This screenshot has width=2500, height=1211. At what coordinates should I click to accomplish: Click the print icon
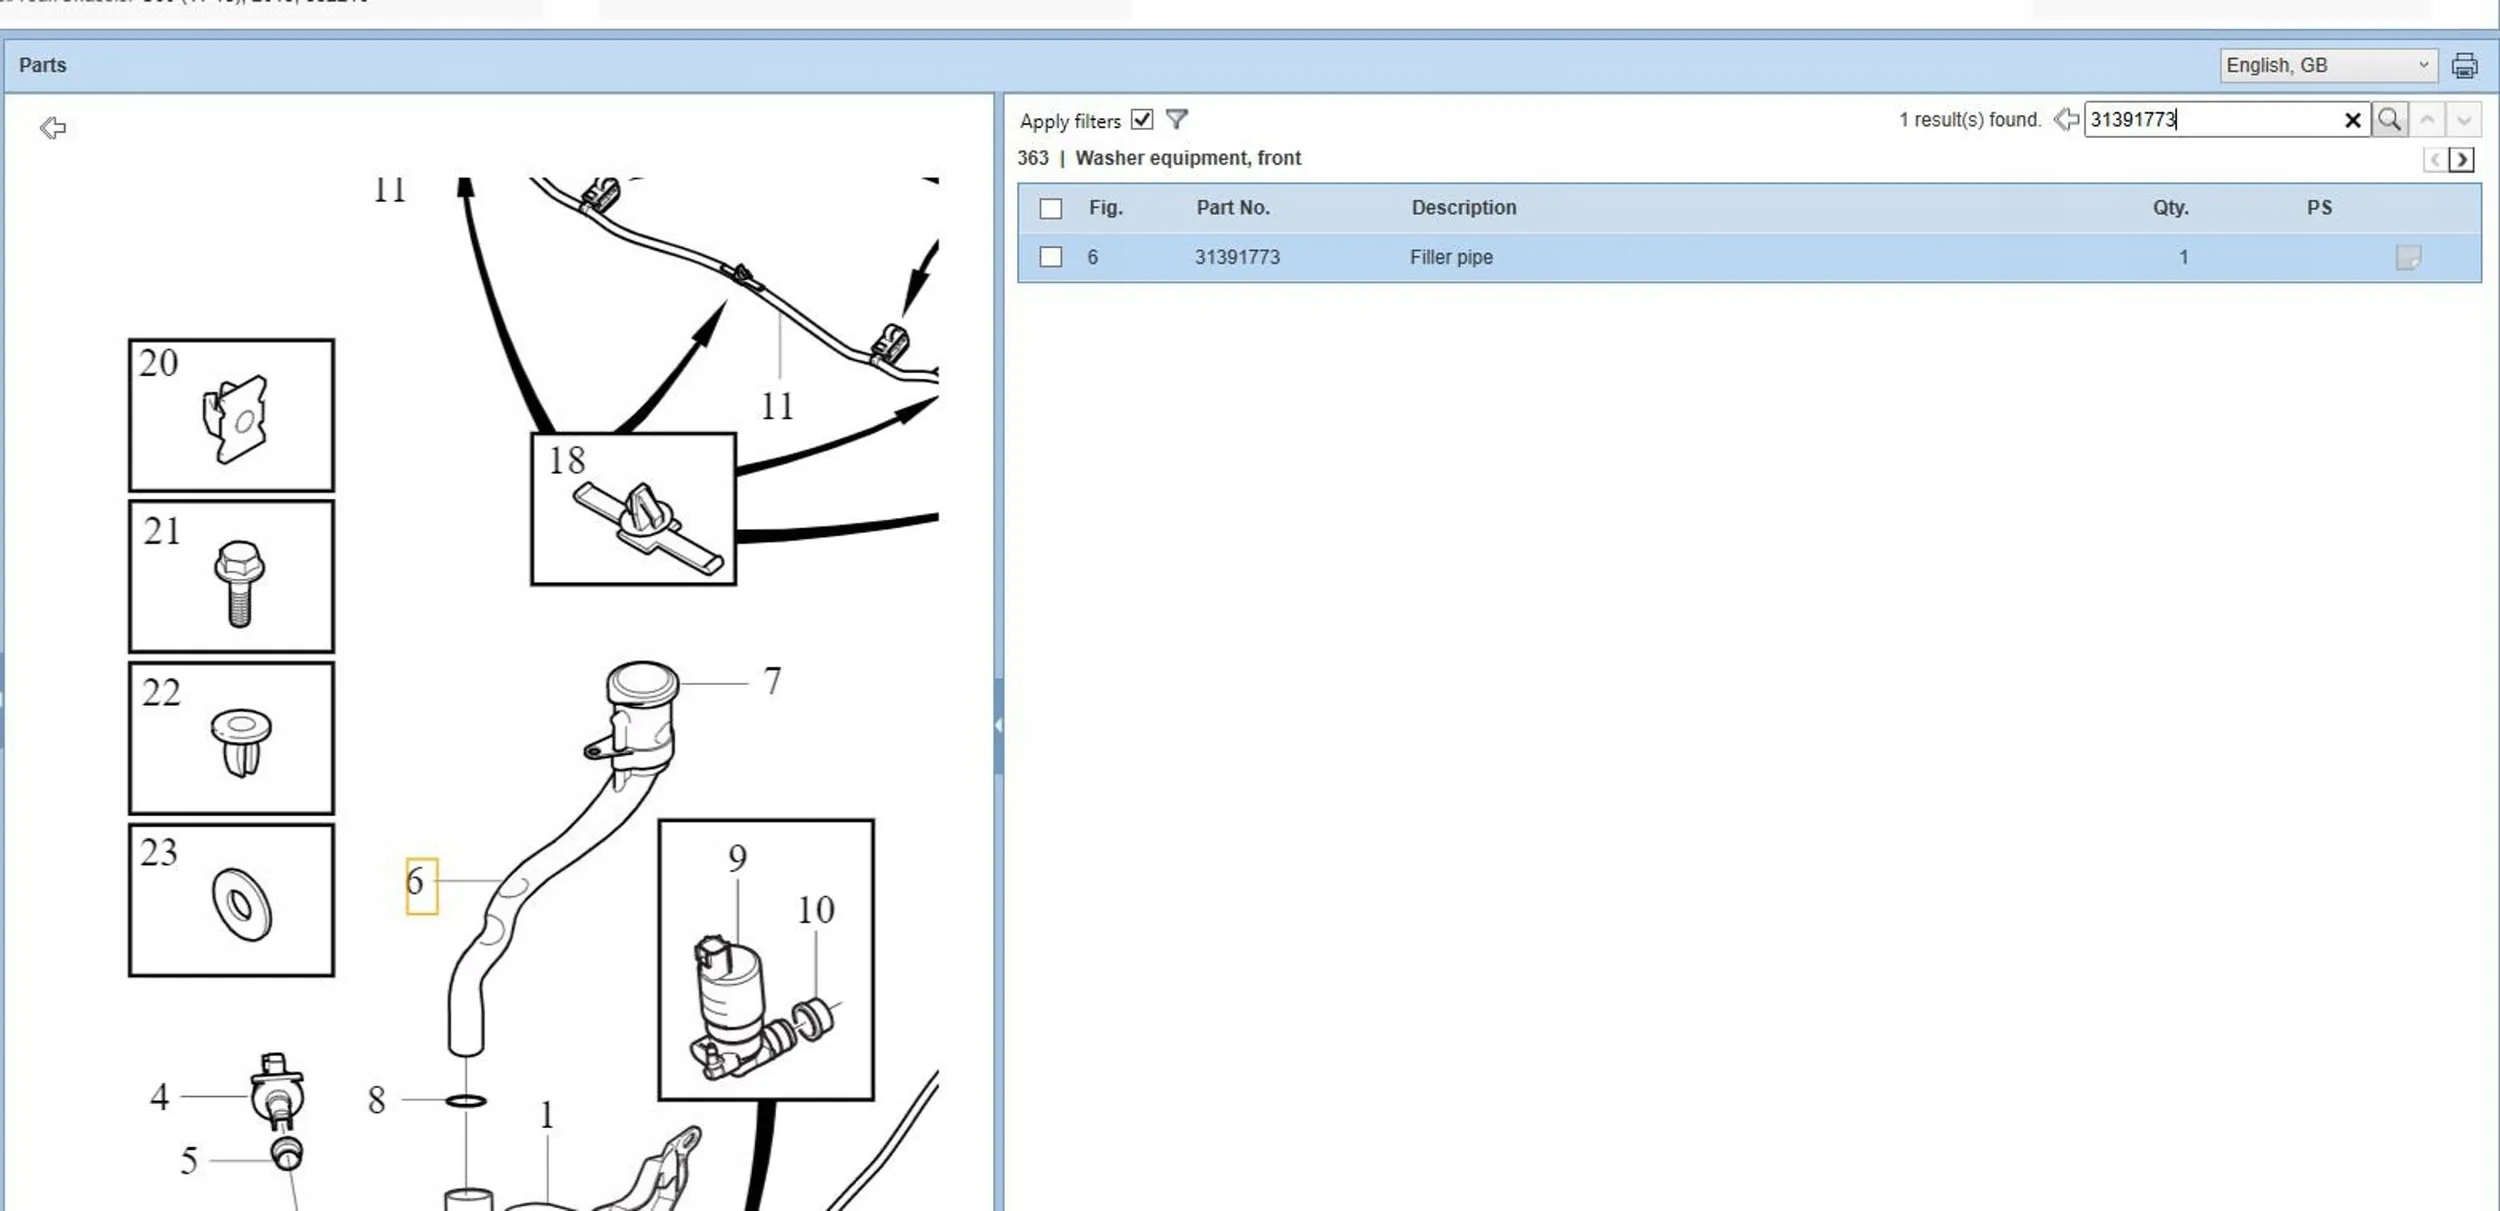click(2464, 66)
